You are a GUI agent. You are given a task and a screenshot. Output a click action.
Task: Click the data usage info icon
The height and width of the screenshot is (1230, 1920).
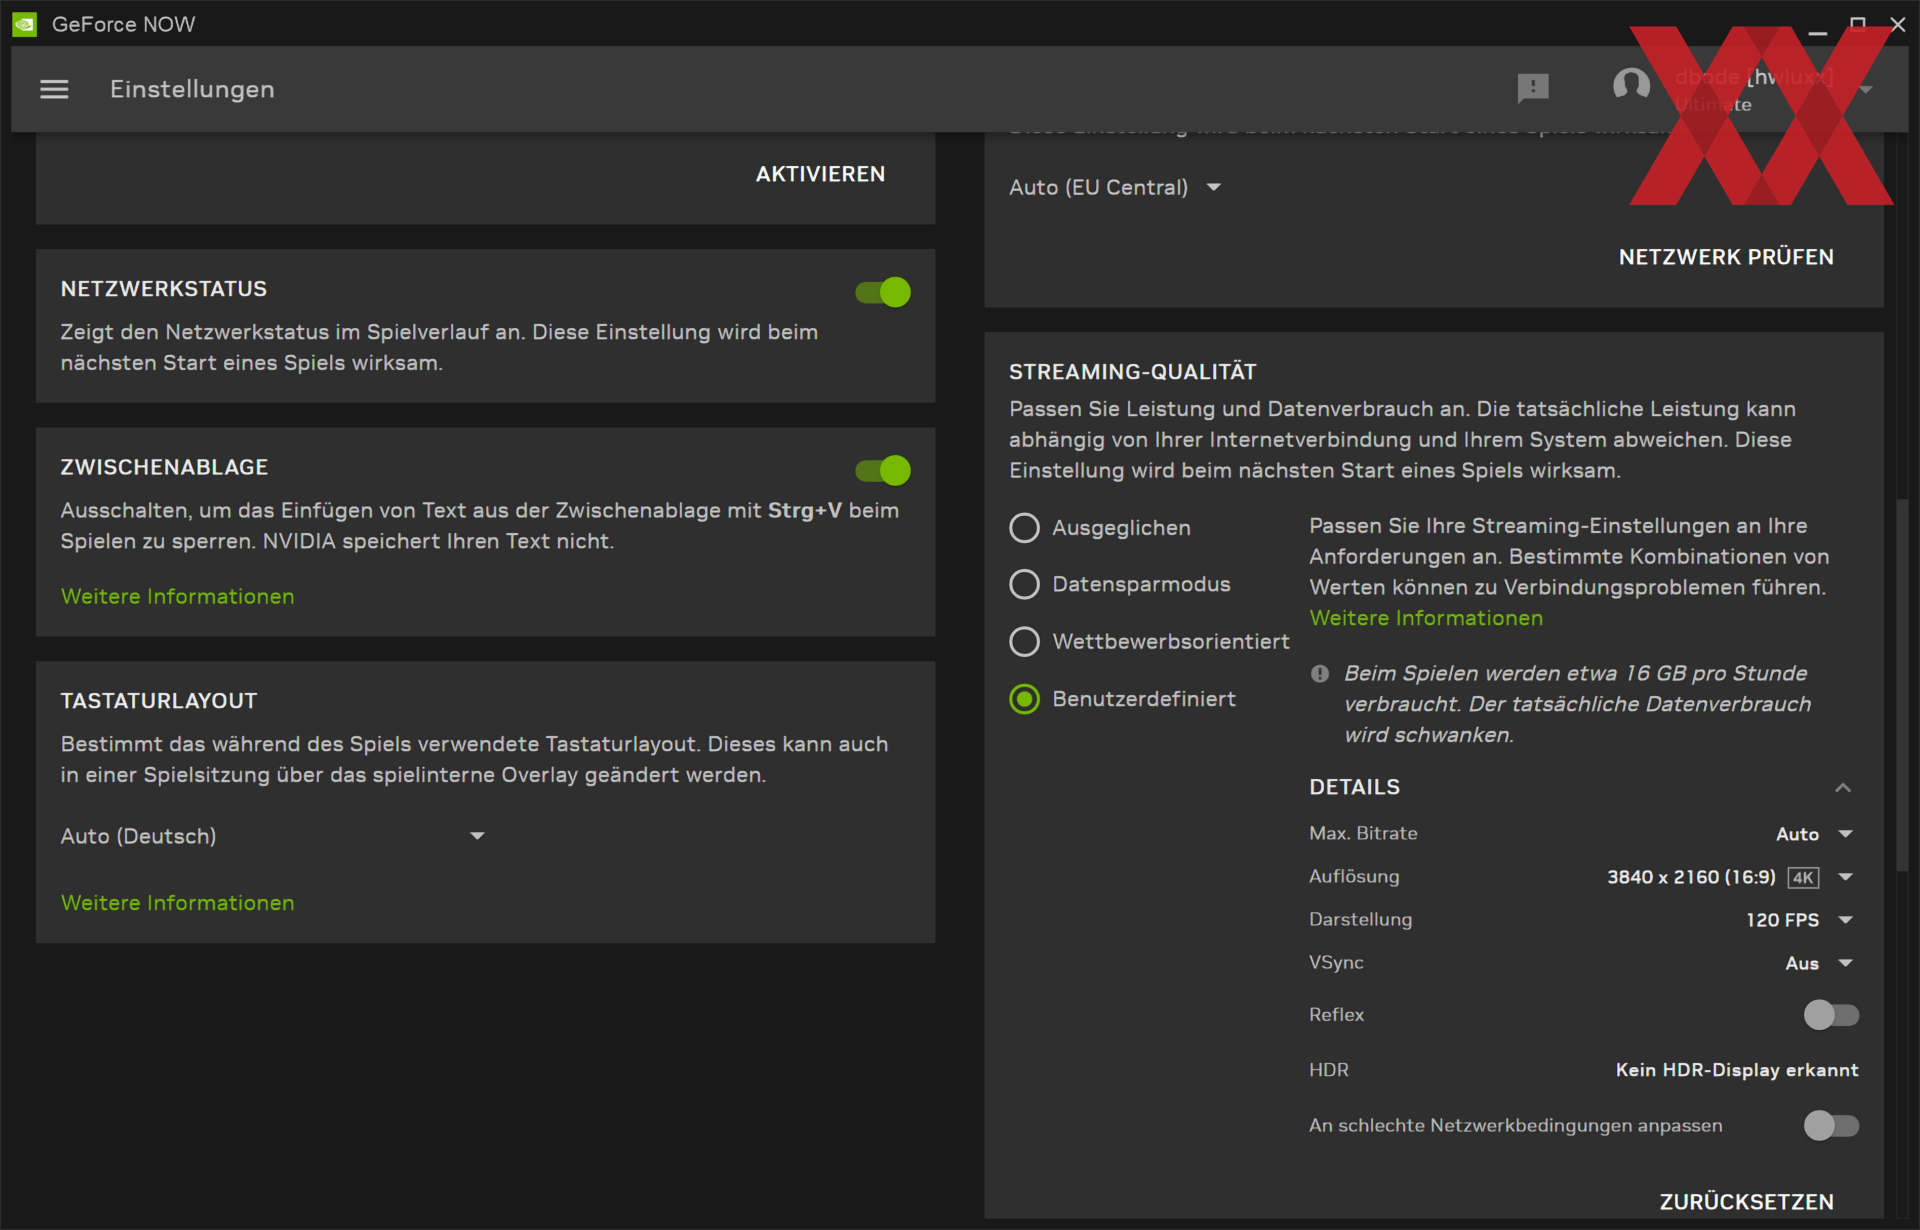1320,674
